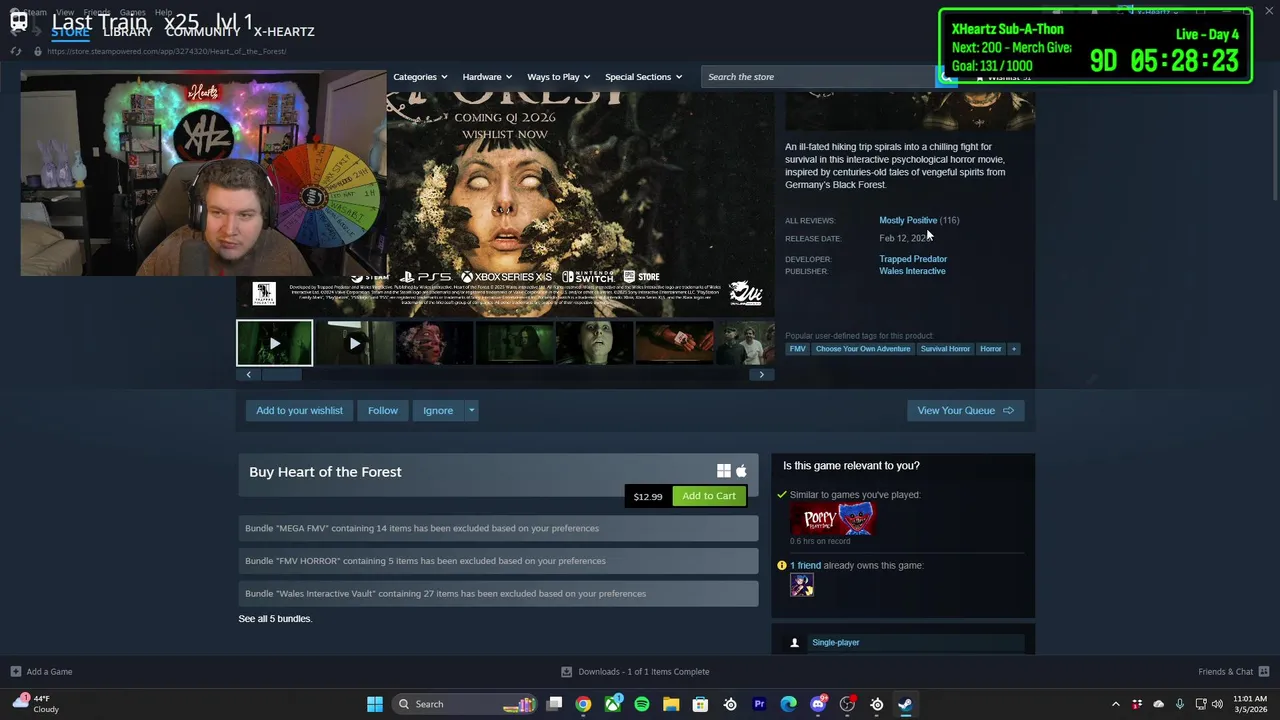This screenshot has height=720, width=1280.
Task: Open Spotify from the taskbar
Action: pos(642,704)
